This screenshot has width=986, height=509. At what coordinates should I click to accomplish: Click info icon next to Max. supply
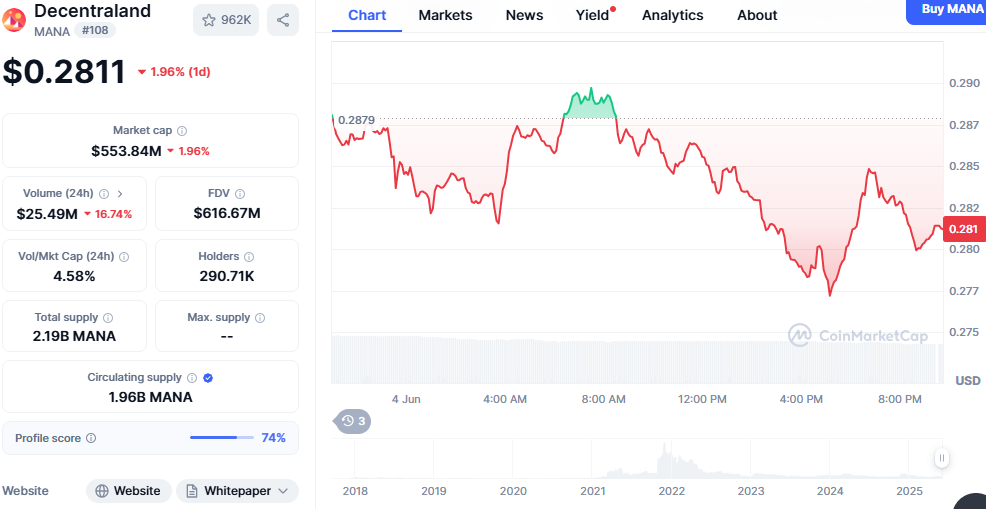pos(260,318)
